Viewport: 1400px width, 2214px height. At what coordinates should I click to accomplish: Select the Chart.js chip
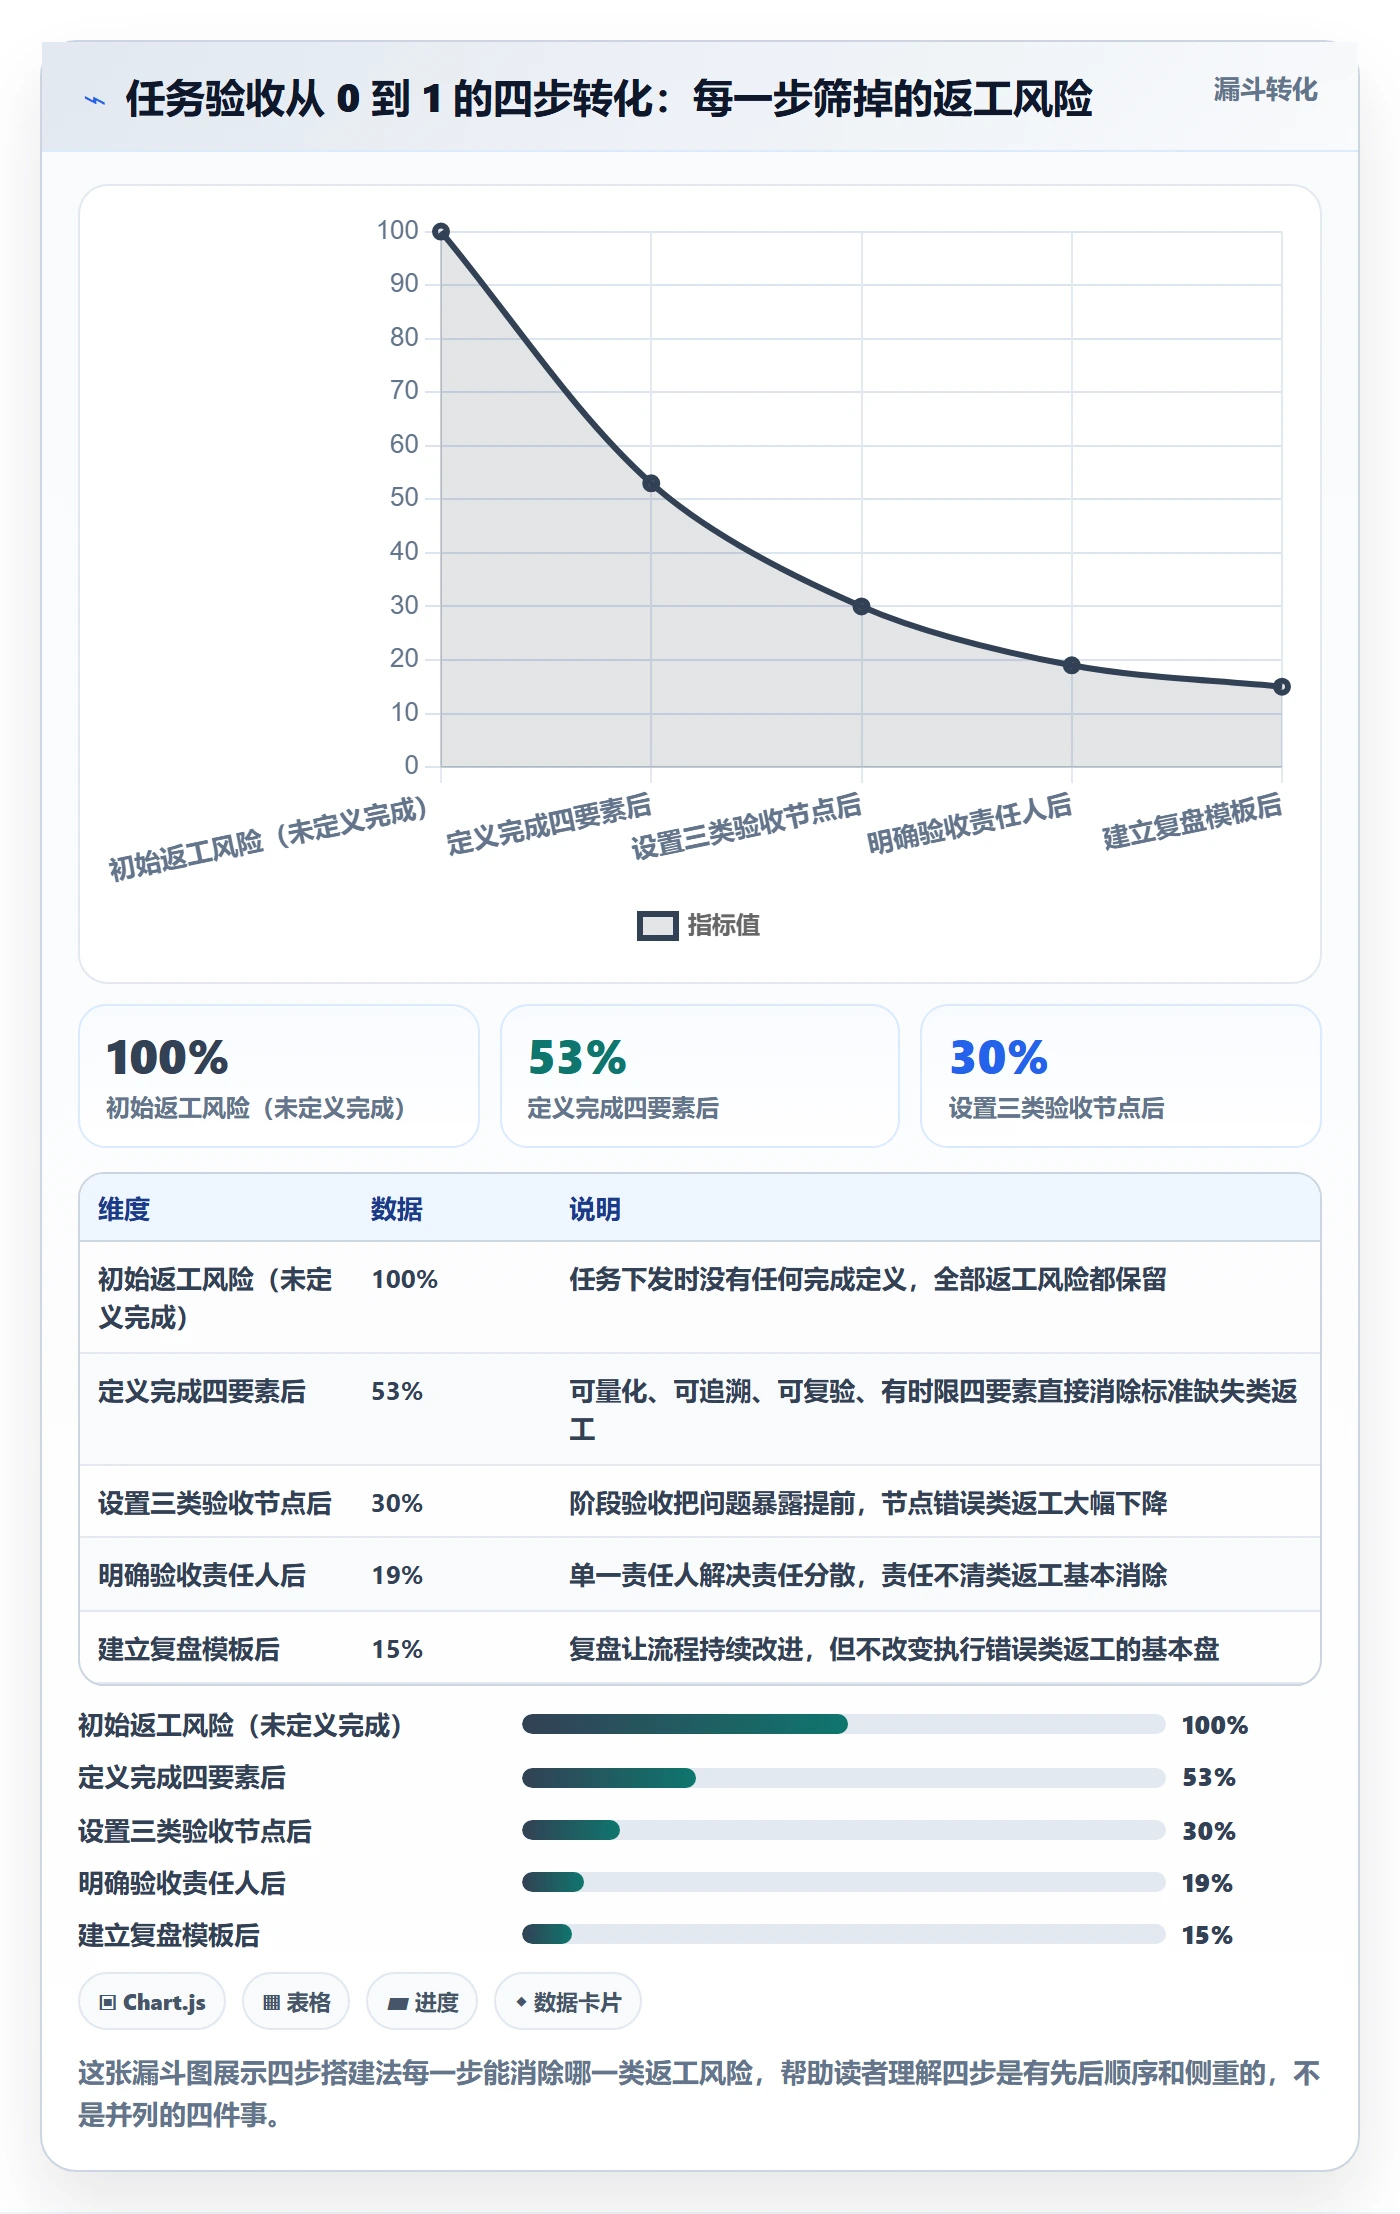(x=152, y=2002)
